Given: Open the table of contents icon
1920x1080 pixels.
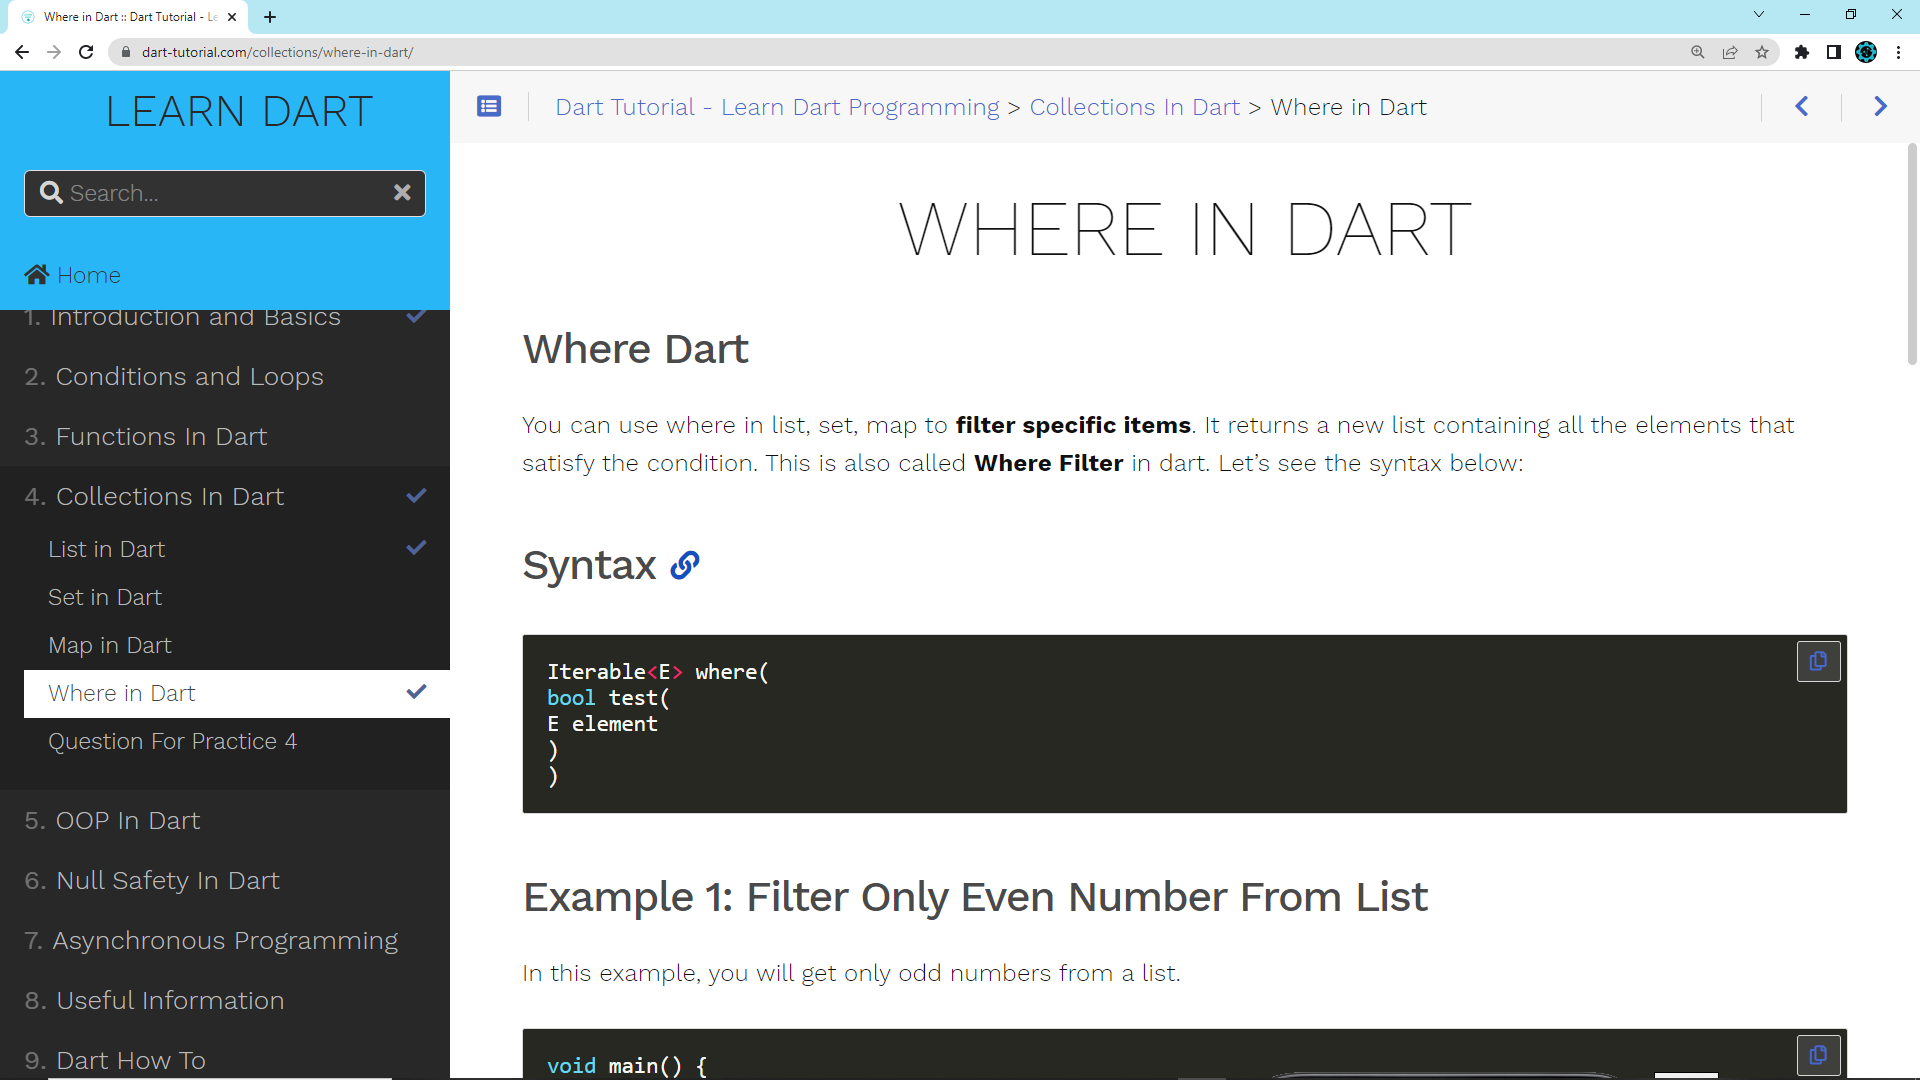Looking at the screenshot, I should coord(489,106).
